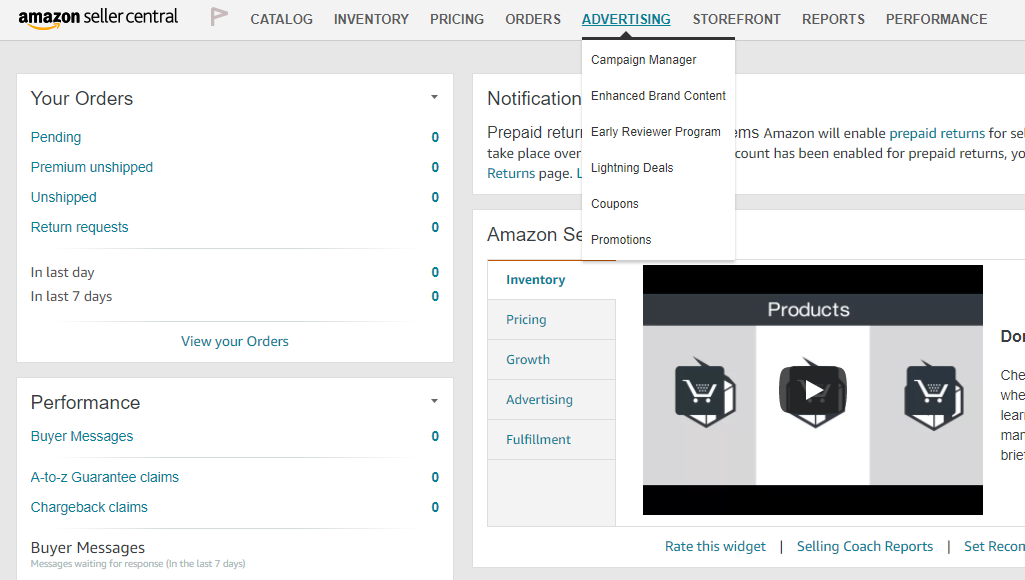1025x580 pixels.
Task: Click View your Orders link
Action: tap(235, 341)
